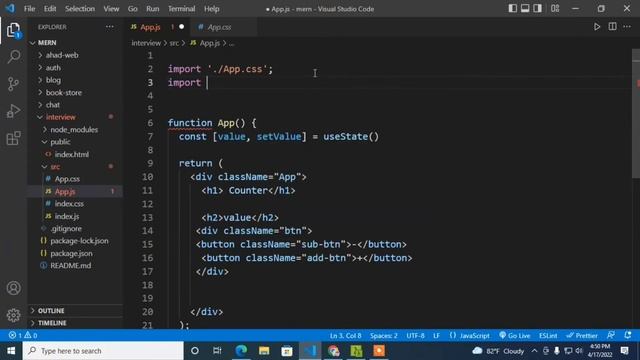
Task: Click the src breadcrumb segment
Action: 174,43
